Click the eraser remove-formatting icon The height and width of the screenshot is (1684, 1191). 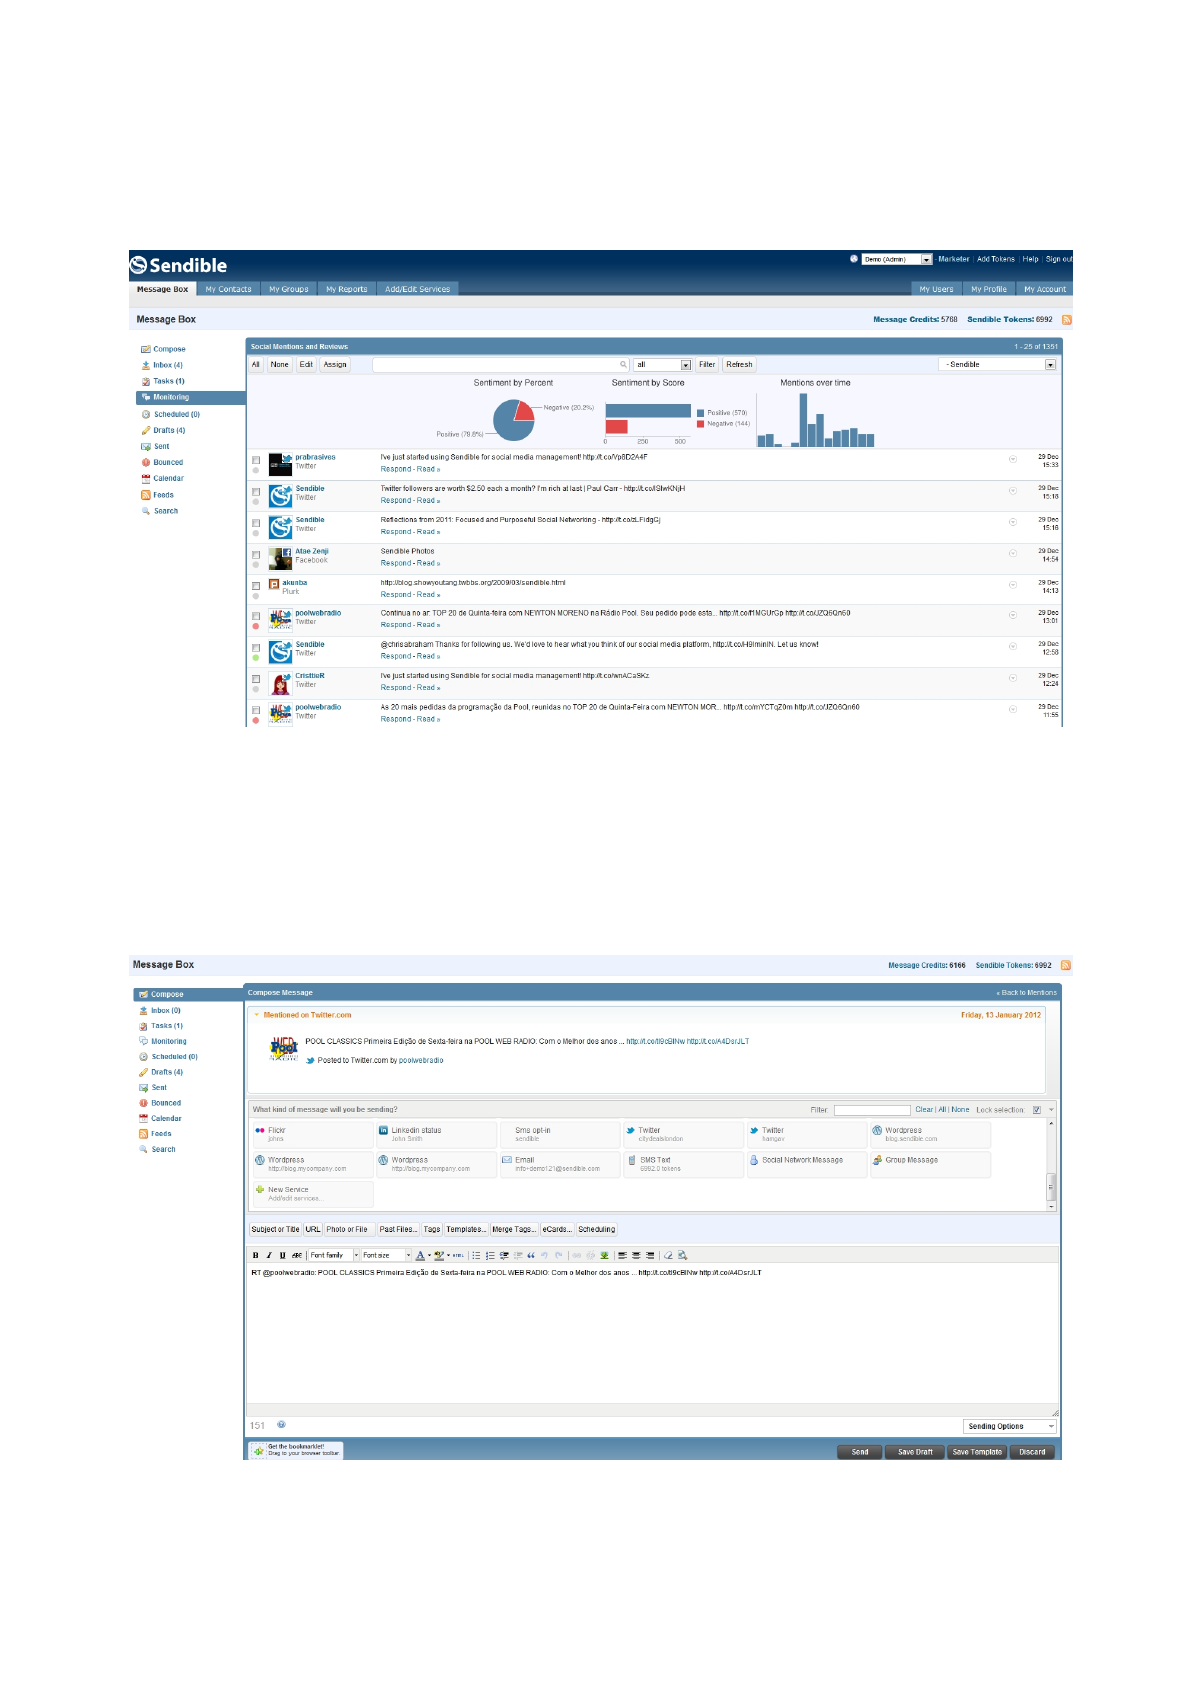(668, 1255)
